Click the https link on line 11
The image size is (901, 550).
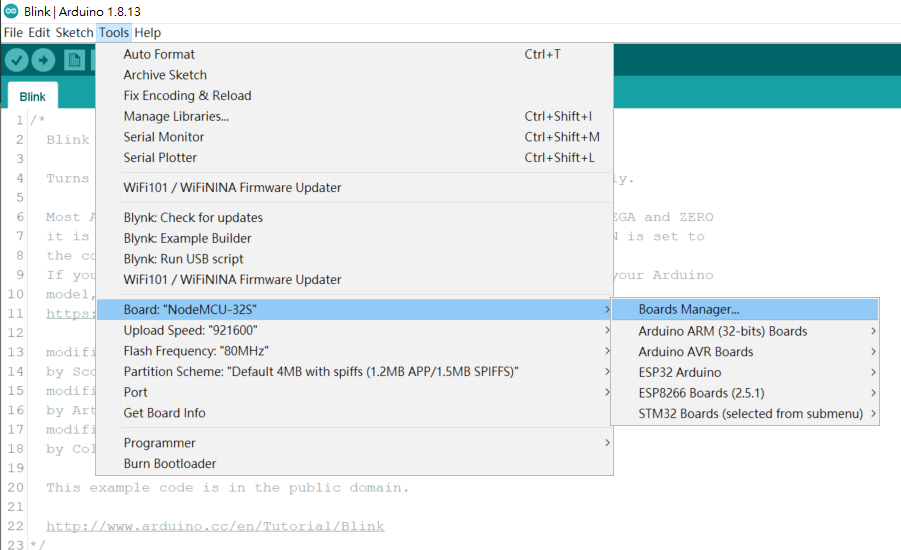pyautogui.click(x=70, y=313)
